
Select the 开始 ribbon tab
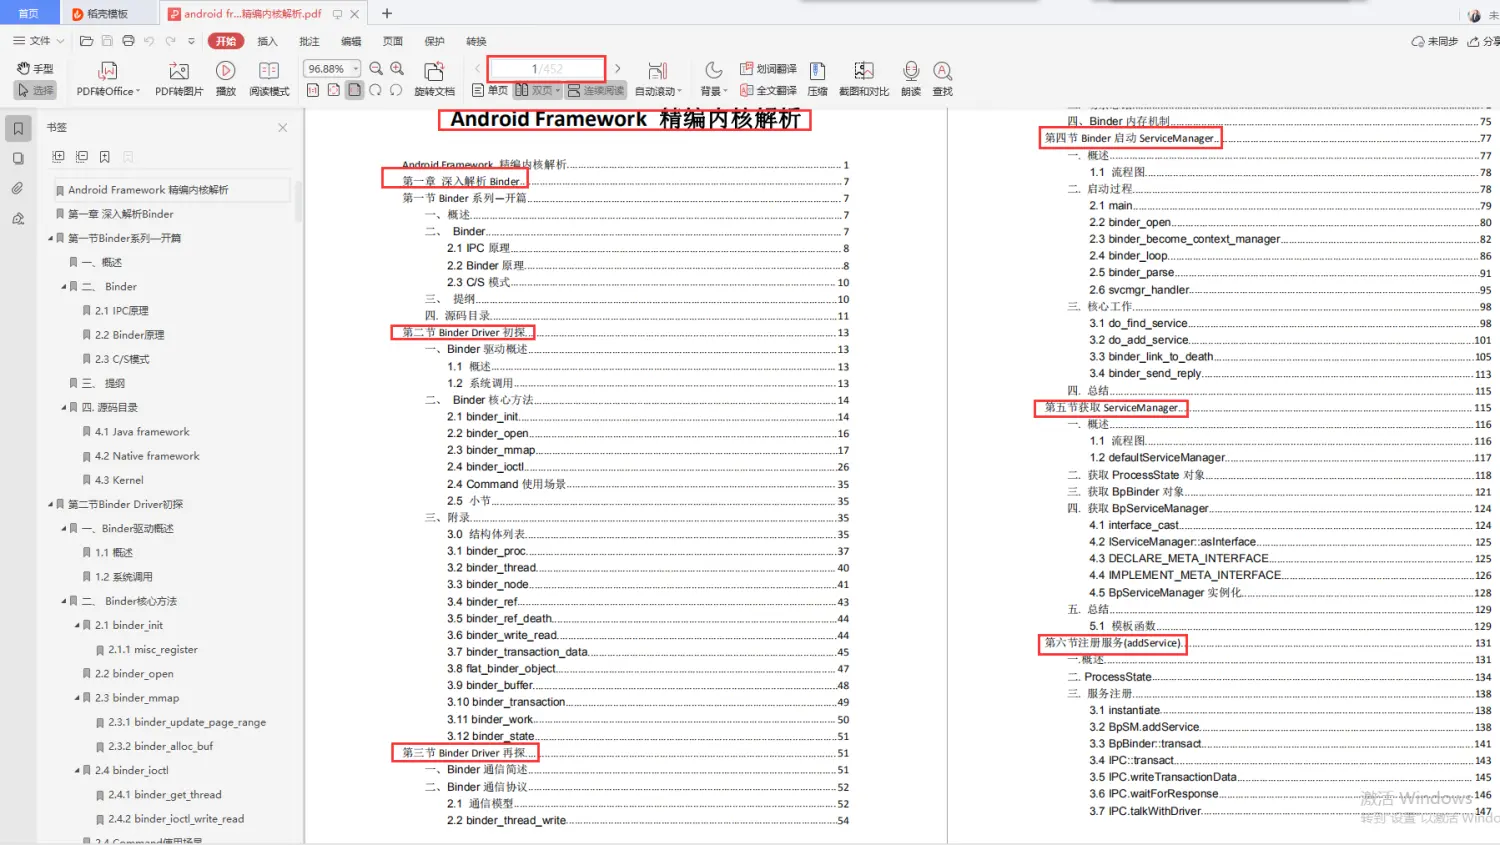pos(226,41)
